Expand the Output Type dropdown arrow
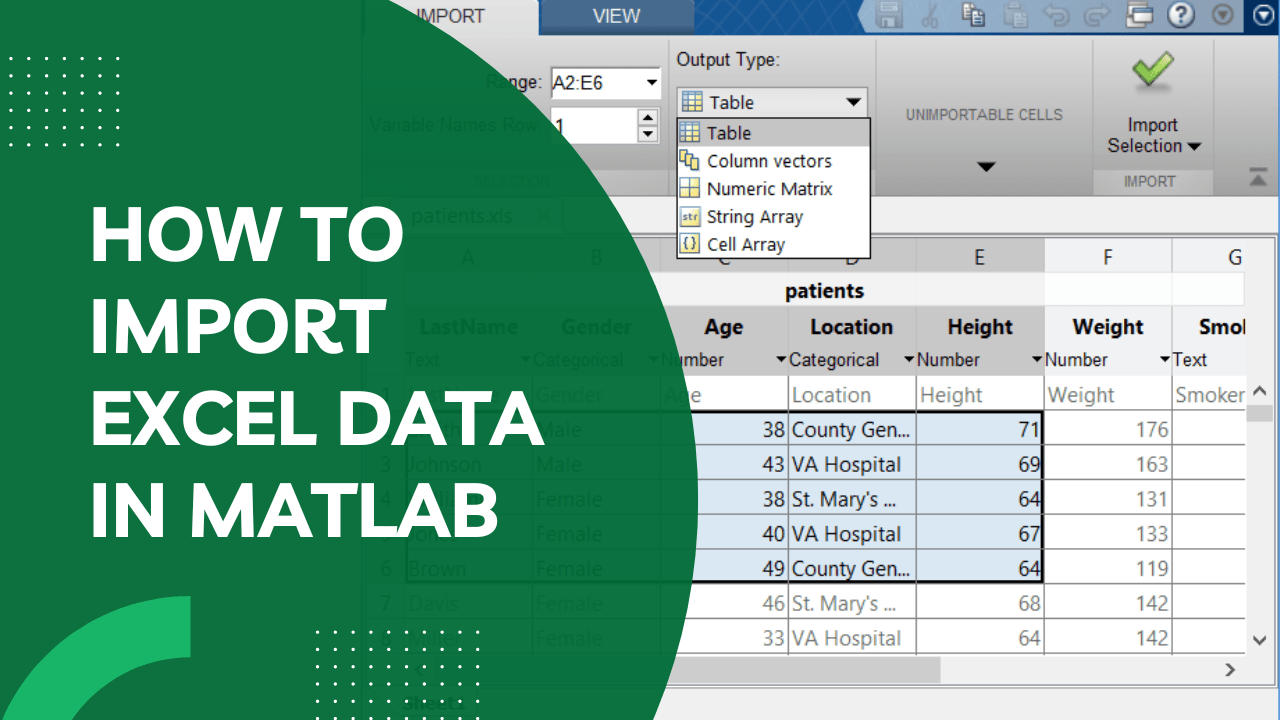Viewport: 1280px width, 720px height. 855,101
